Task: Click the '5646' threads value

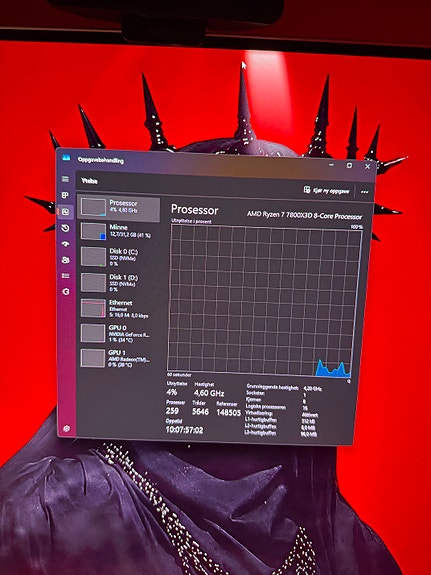Action: click(200, 411)
